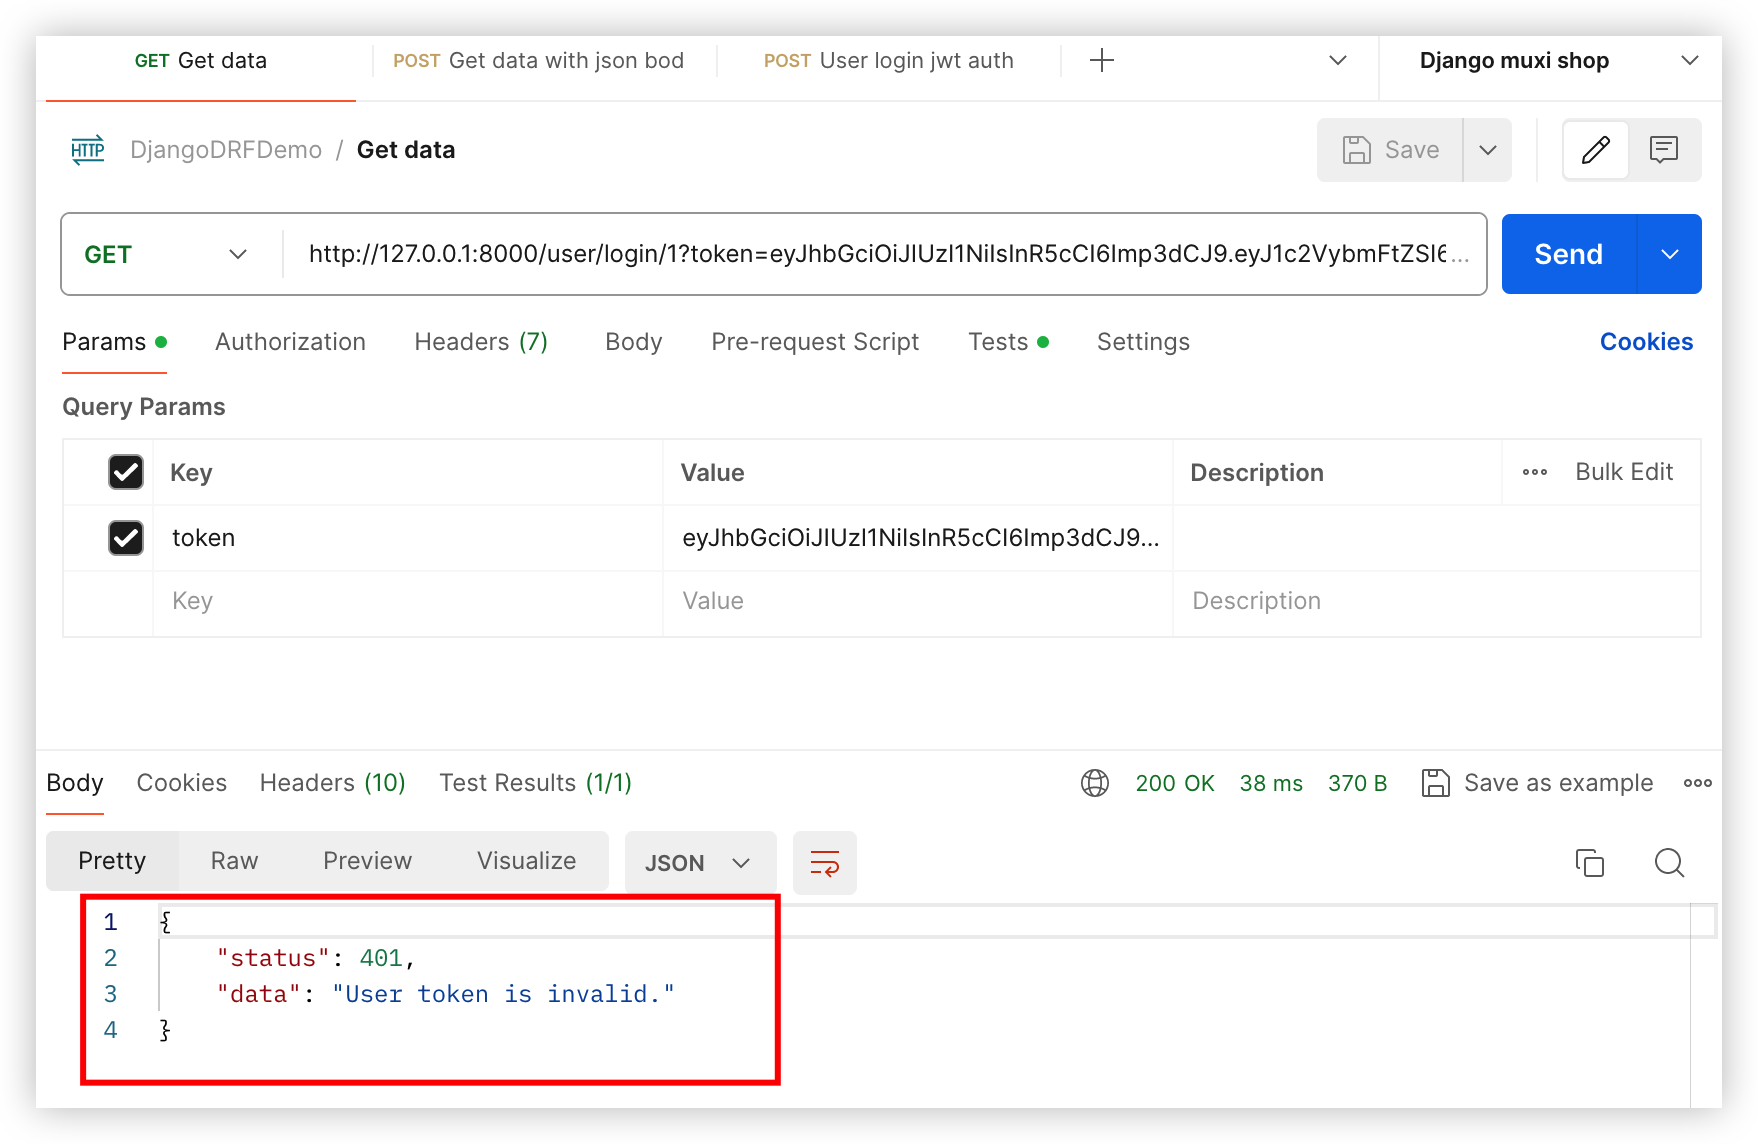Open the Headers (10) response tab
This screenshot has height=1144, width=1758.
(x=332, y=783)
